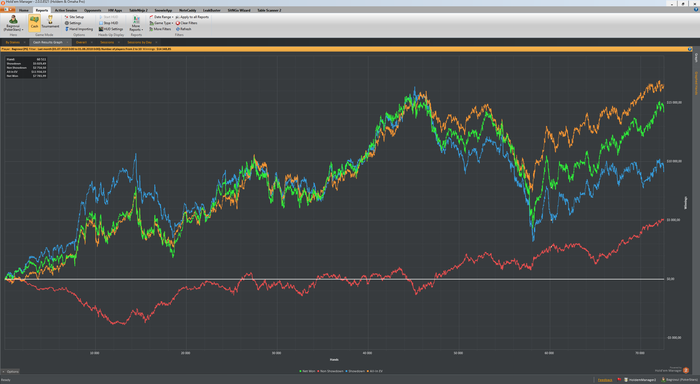Toggle the Non Showdown legend series
The image size is (700, 384).
click(330, 371)
